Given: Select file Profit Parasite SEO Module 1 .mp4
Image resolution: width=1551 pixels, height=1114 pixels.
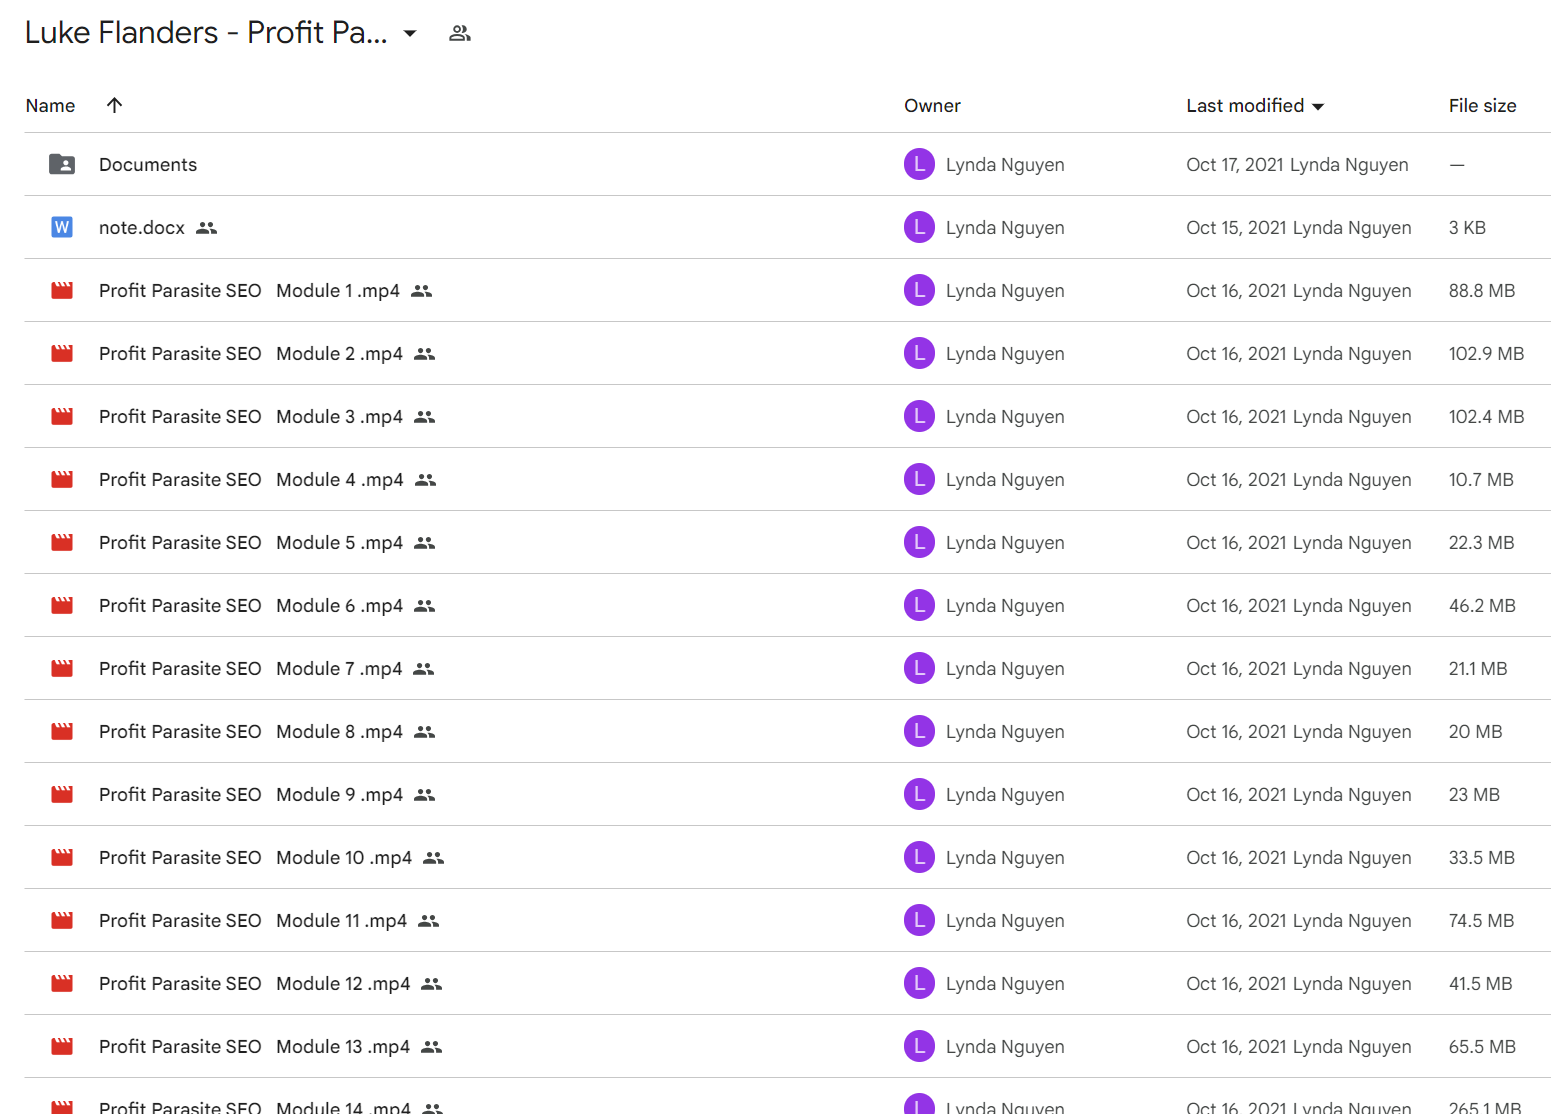Looking at the screenshot, I should (x=249, y=291).
